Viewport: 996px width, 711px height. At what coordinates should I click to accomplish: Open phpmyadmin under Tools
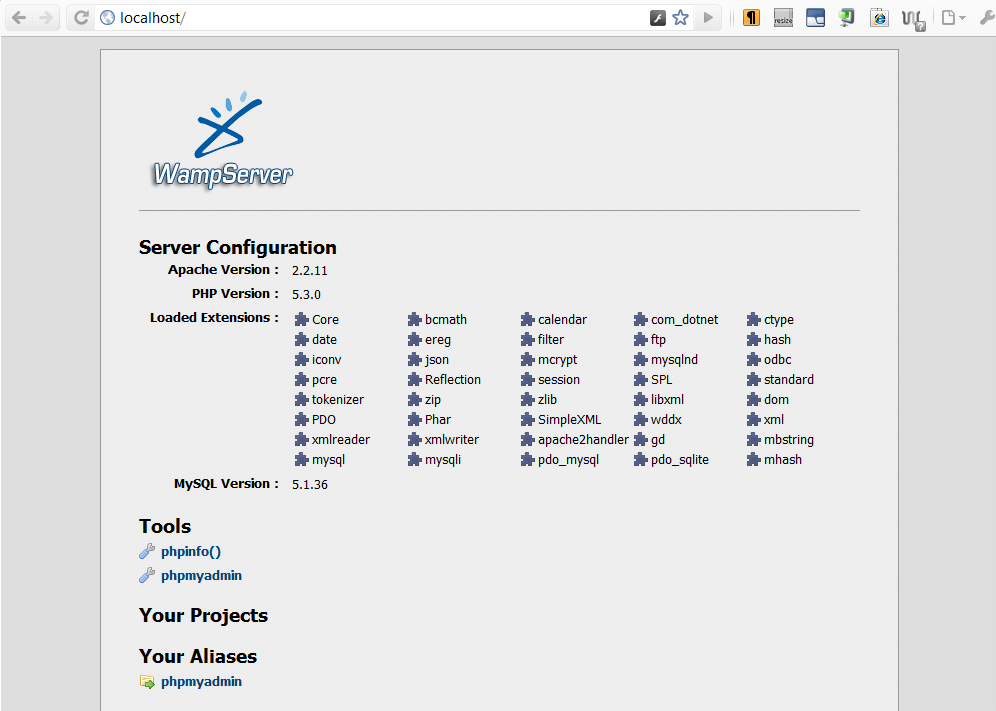point(201,576)
